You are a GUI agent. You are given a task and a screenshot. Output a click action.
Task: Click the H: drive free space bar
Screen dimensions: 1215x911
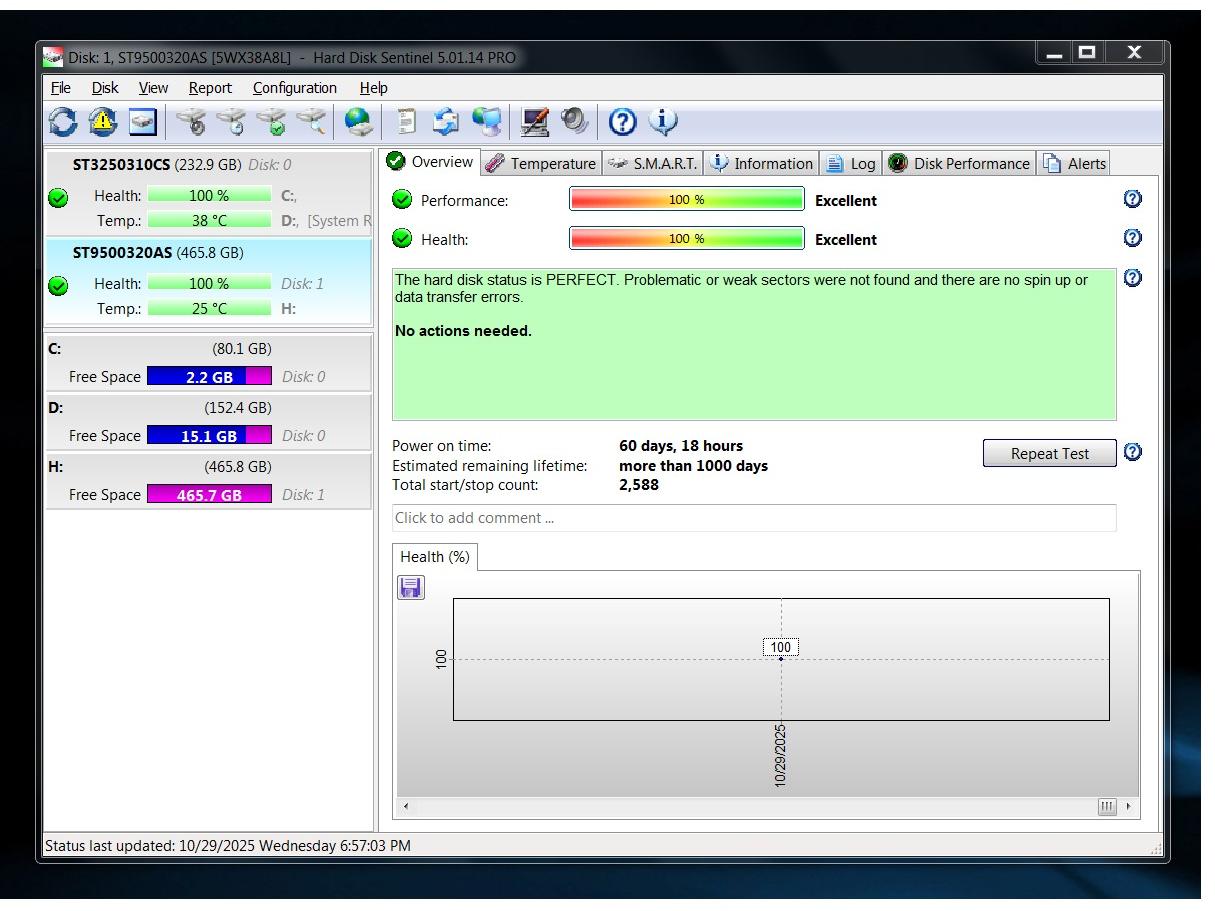[209, 495]
